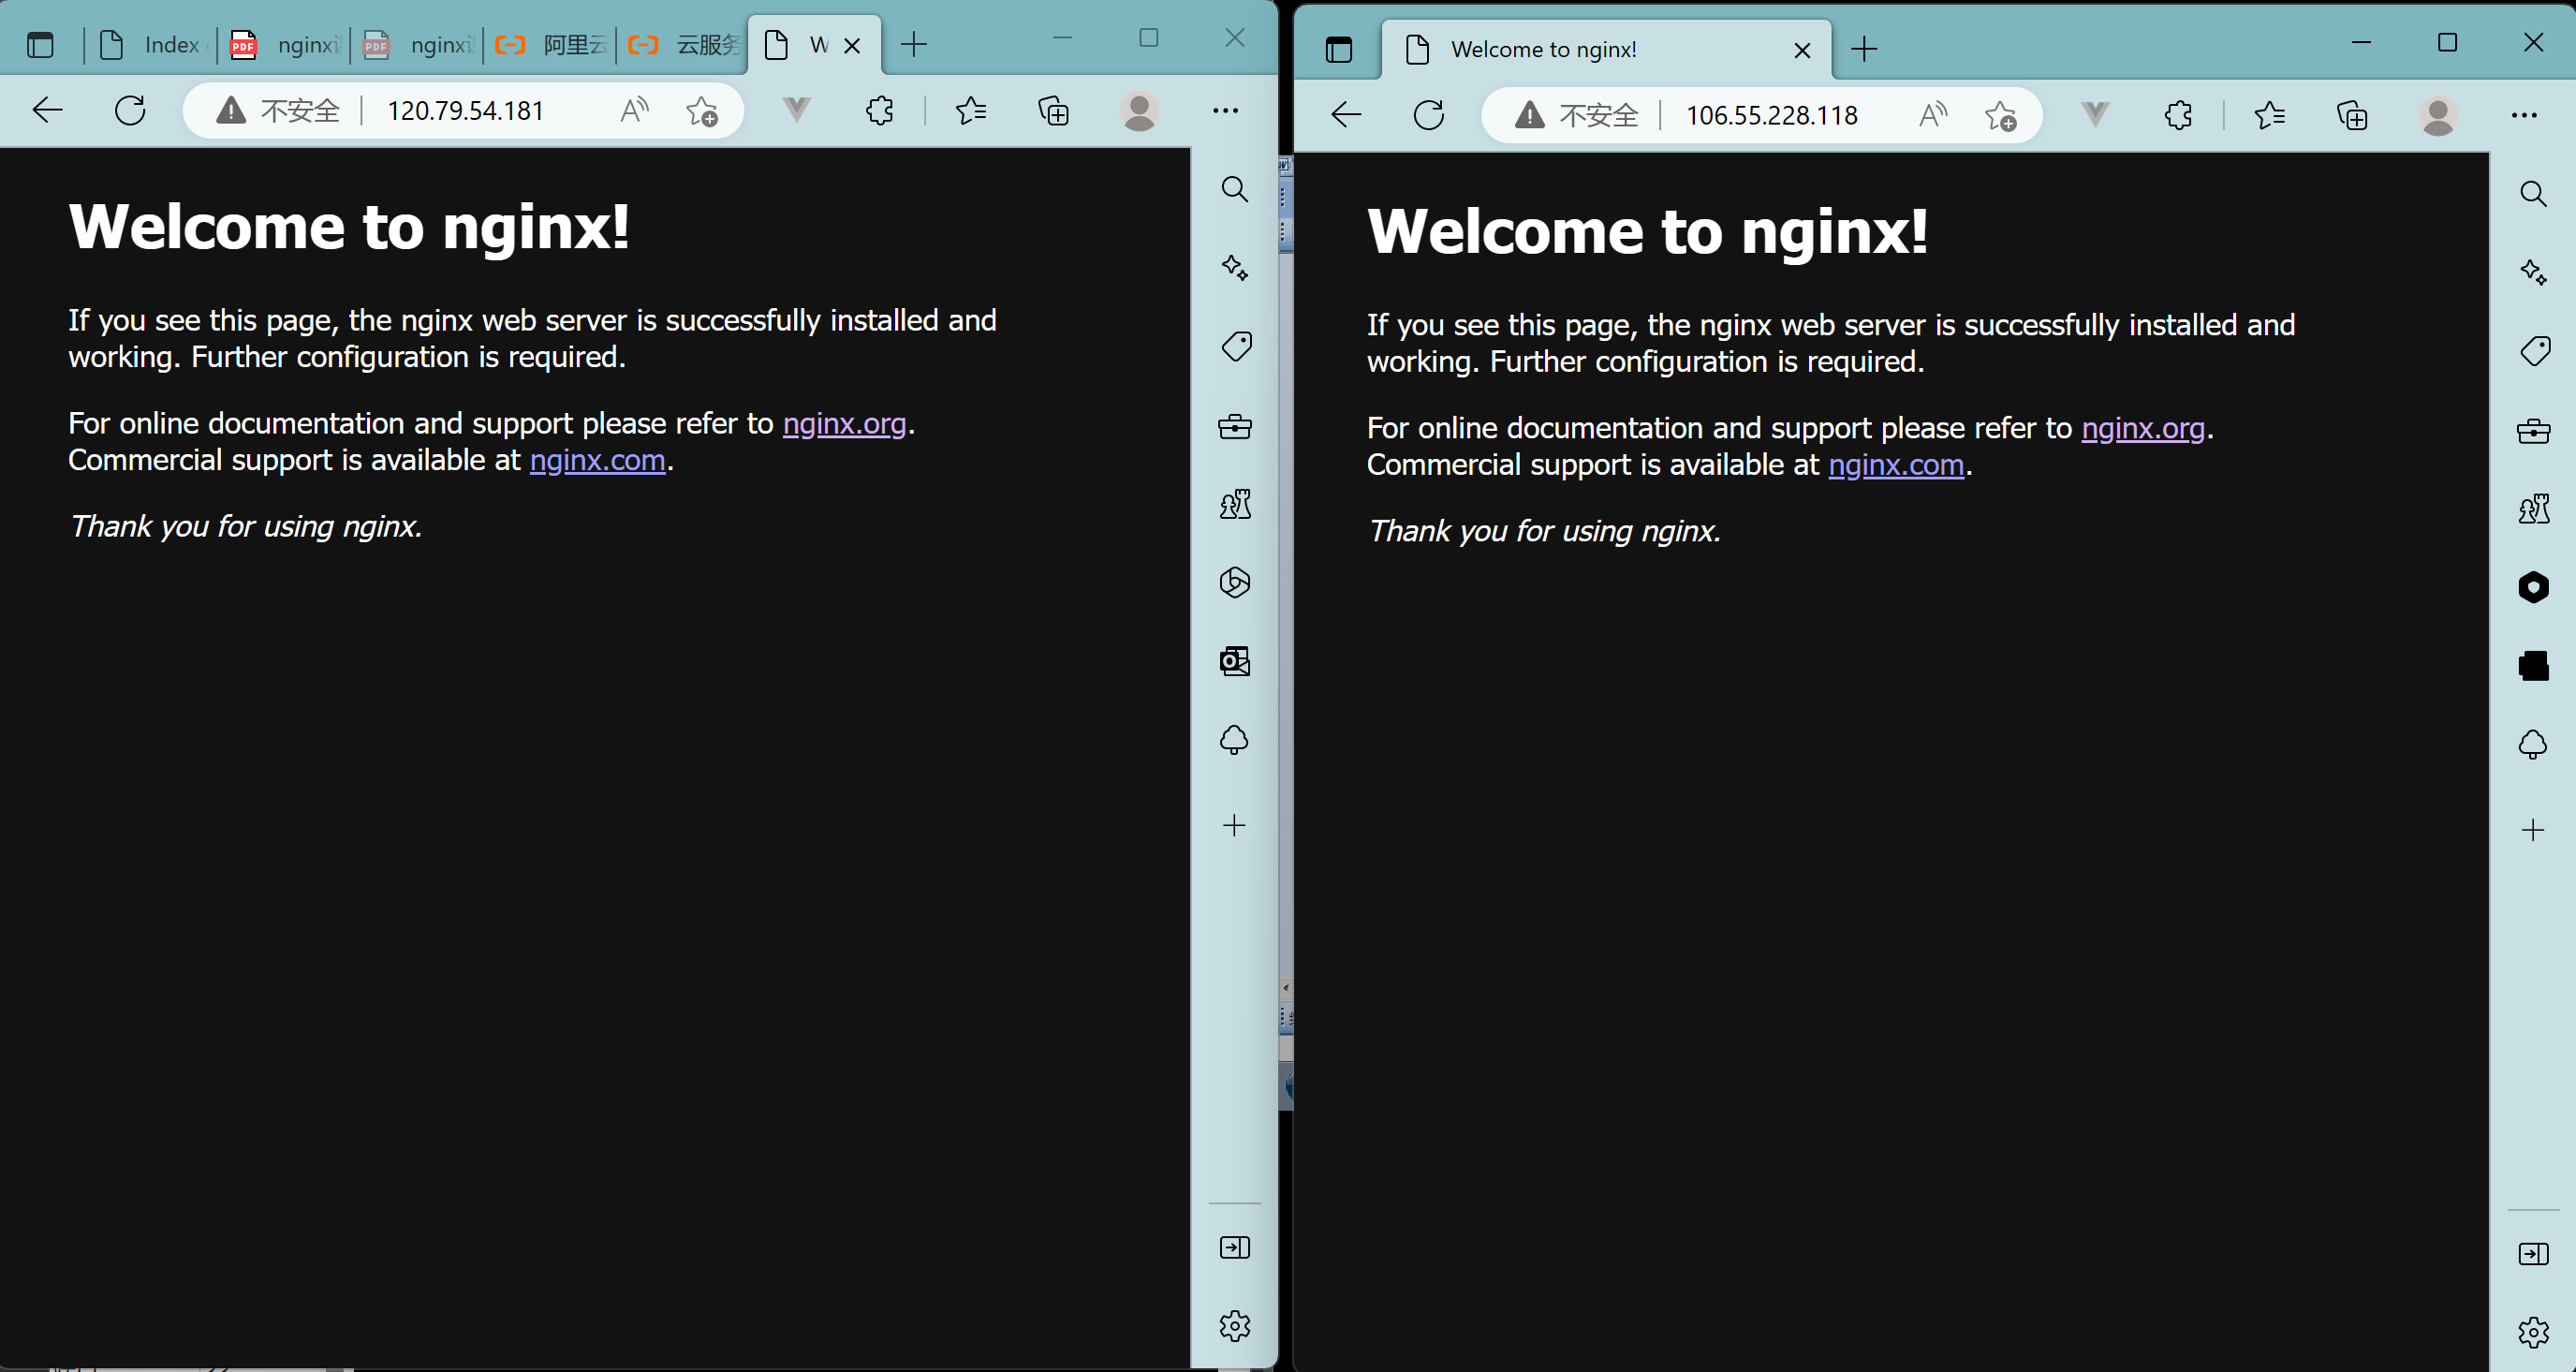Screen dimensions: 2576x1372
Task: Go back in the right browser window
Action: (1346, 115)
